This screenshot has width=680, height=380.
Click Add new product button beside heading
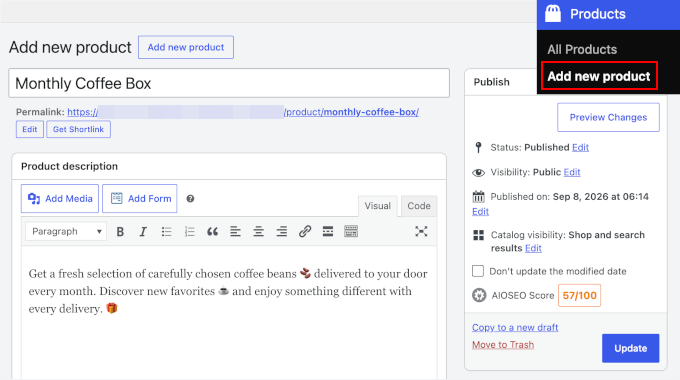click(186, 47)
